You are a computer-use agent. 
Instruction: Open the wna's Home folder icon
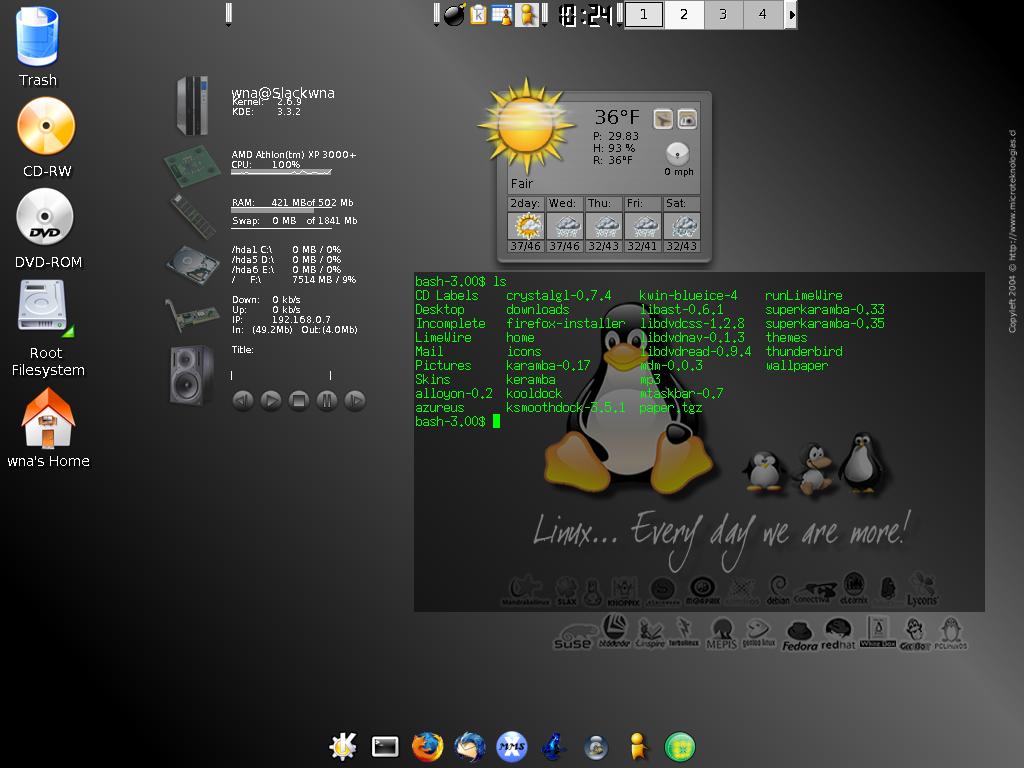tap(48, 419)
